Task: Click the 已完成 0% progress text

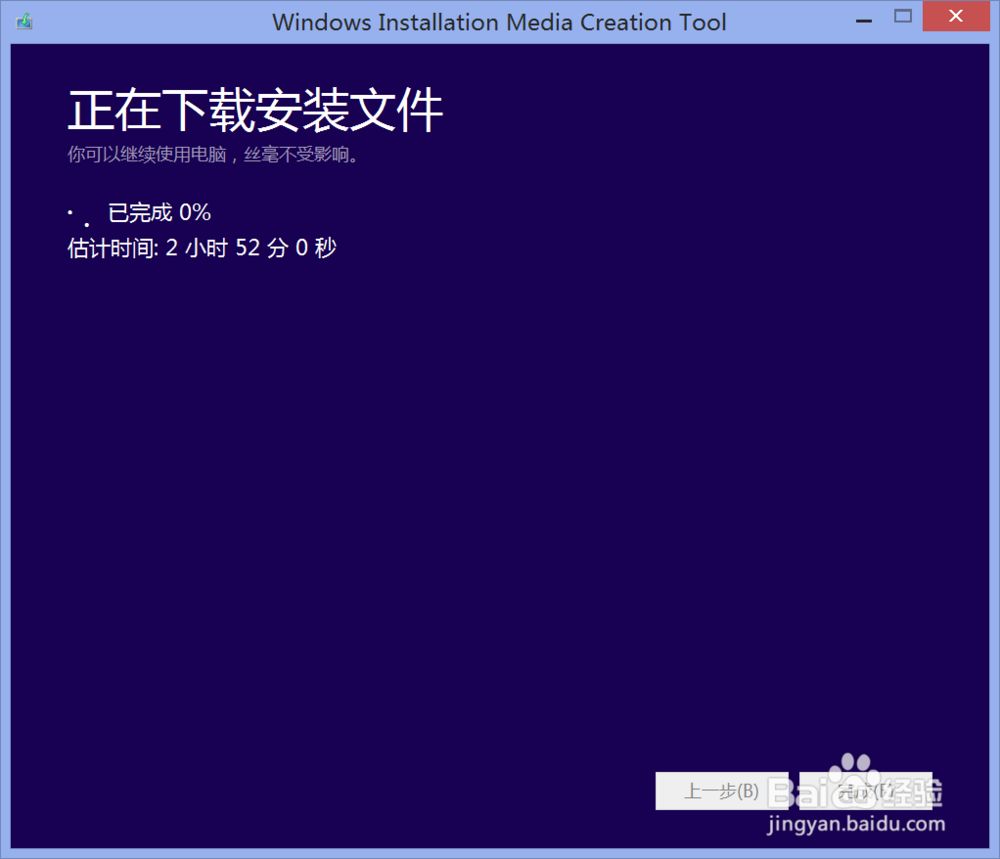Action: (x=159, y=212)
